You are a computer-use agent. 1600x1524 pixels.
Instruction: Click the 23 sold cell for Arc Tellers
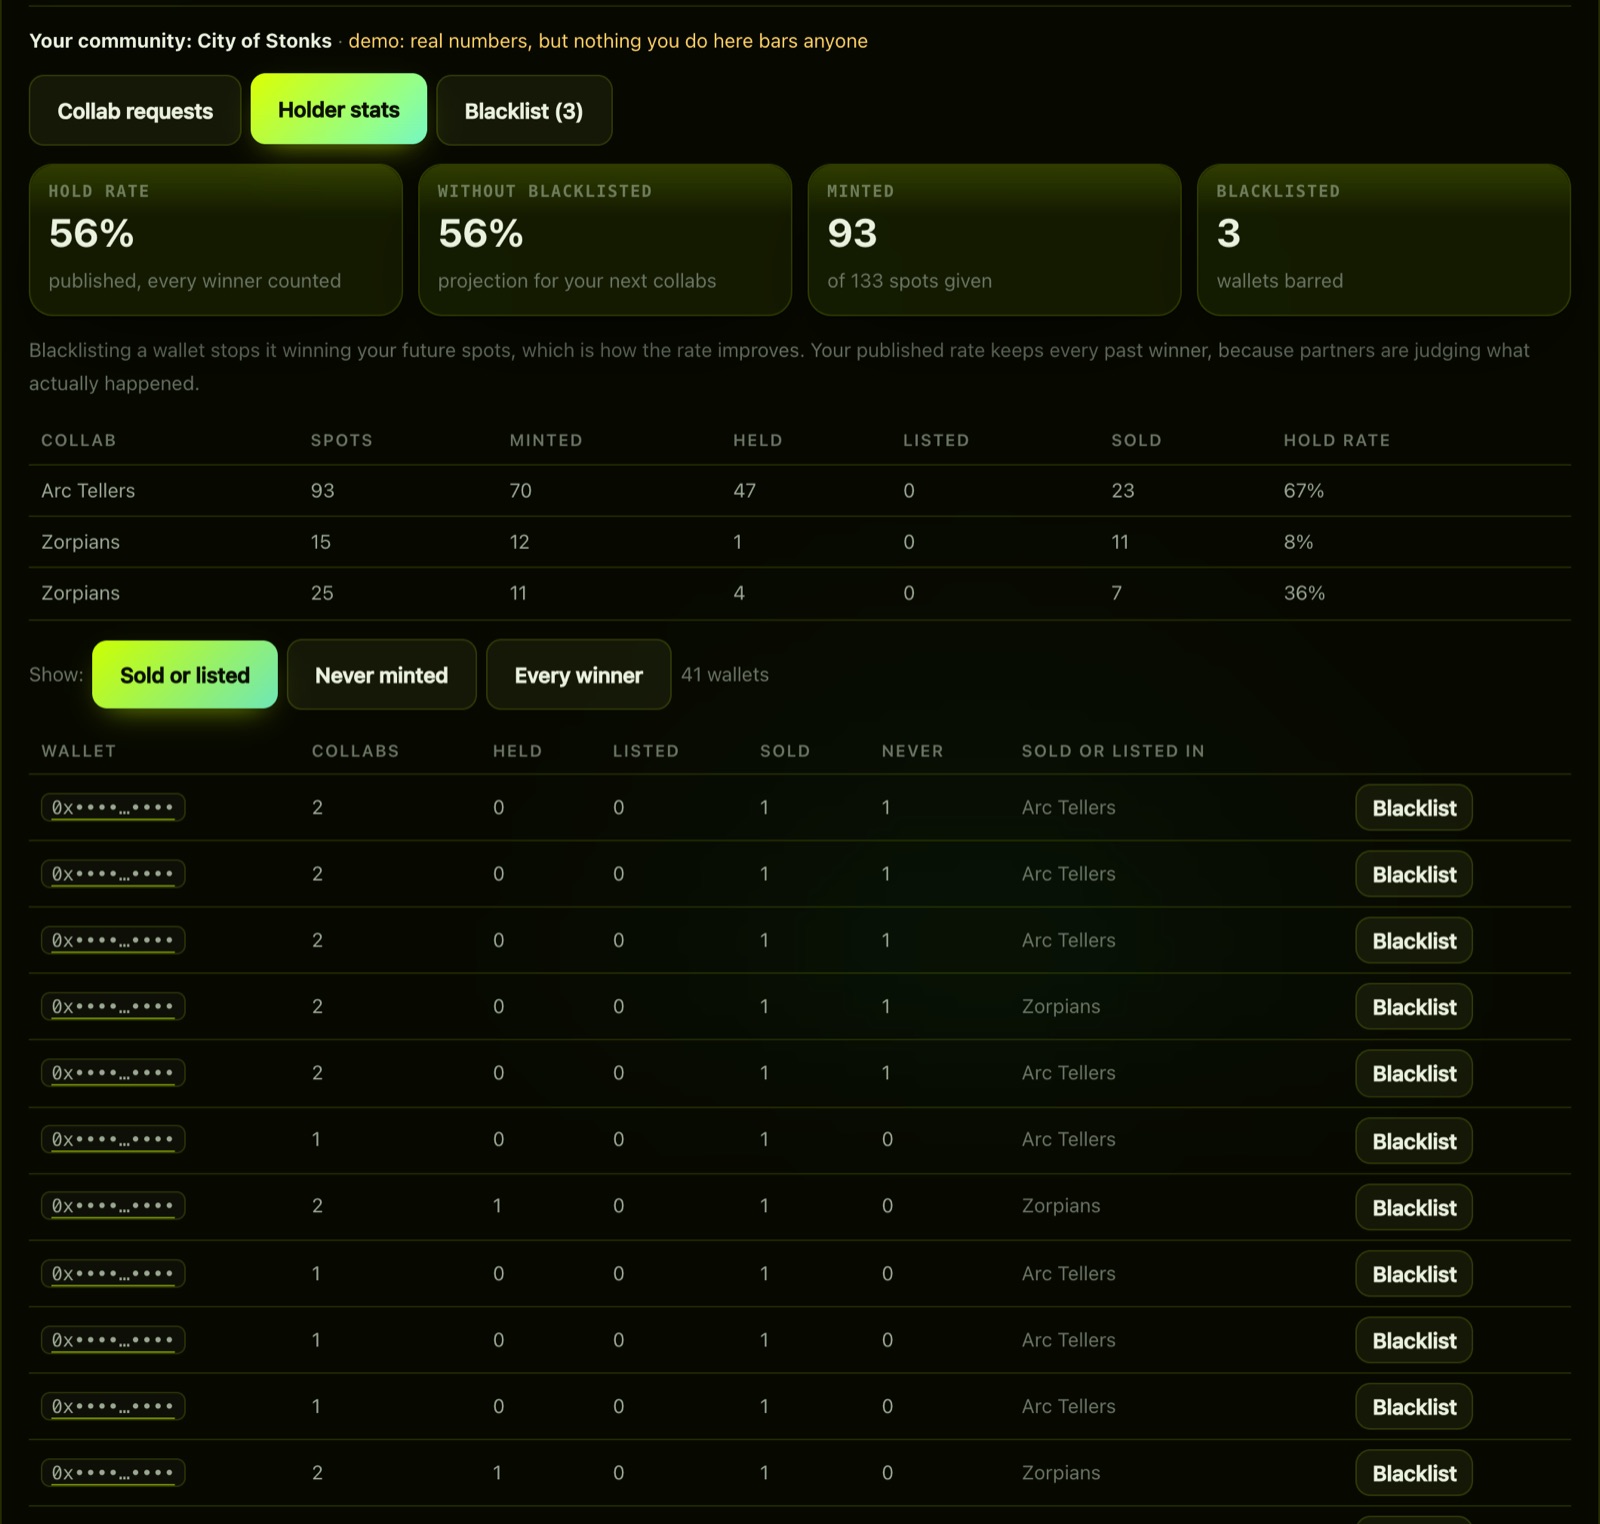[x=1123, y=491]
